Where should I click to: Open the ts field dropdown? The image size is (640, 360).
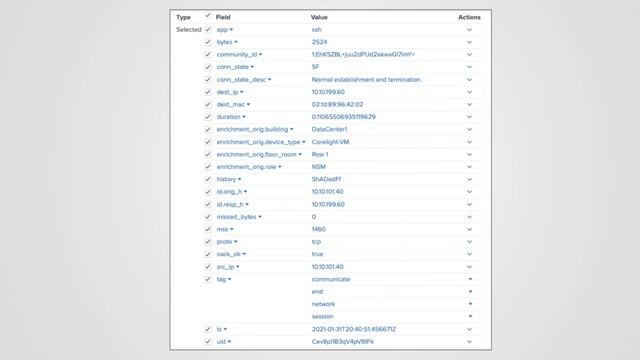click(225, 329)
